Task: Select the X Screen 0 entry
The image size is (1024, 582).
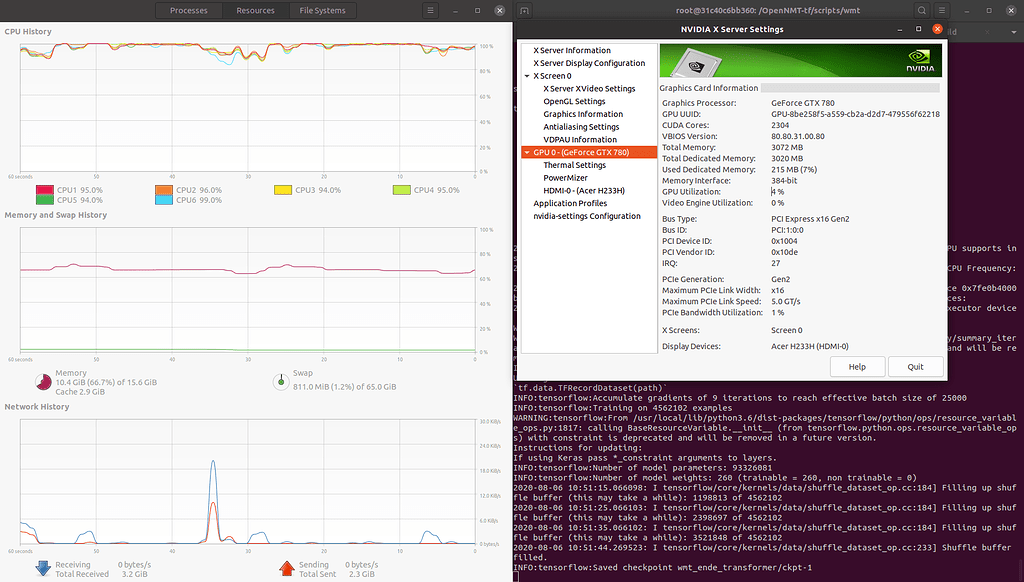Action: 552,76
